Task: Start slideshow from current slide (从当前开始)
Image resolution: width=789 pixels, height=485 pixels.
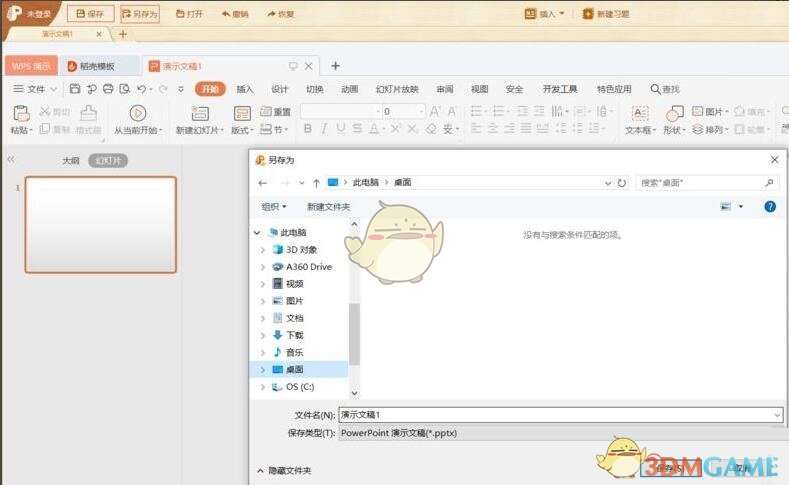Action: coord(138,113)
